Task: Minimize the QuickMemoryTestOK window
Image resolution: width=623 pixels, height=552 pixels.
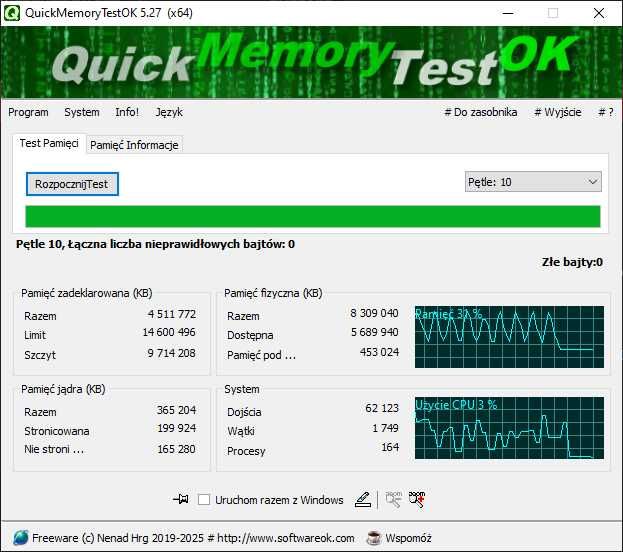Action: (508, 13)
